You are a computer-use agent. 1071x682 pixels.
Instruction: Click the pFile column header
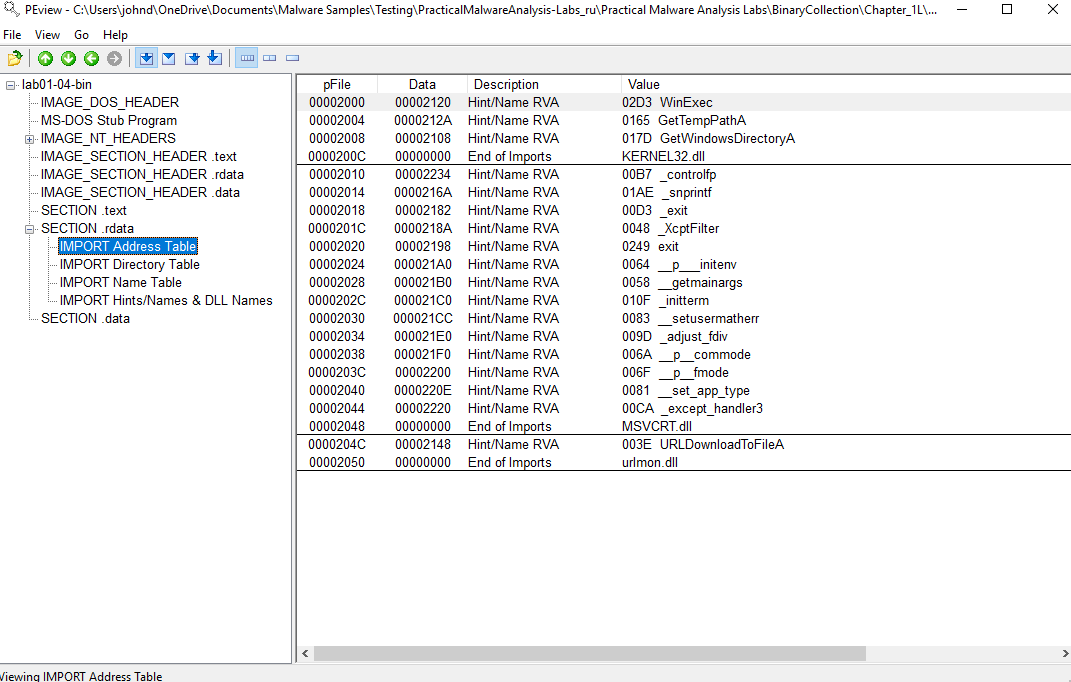pyautogui.click(x=336, y=84)
